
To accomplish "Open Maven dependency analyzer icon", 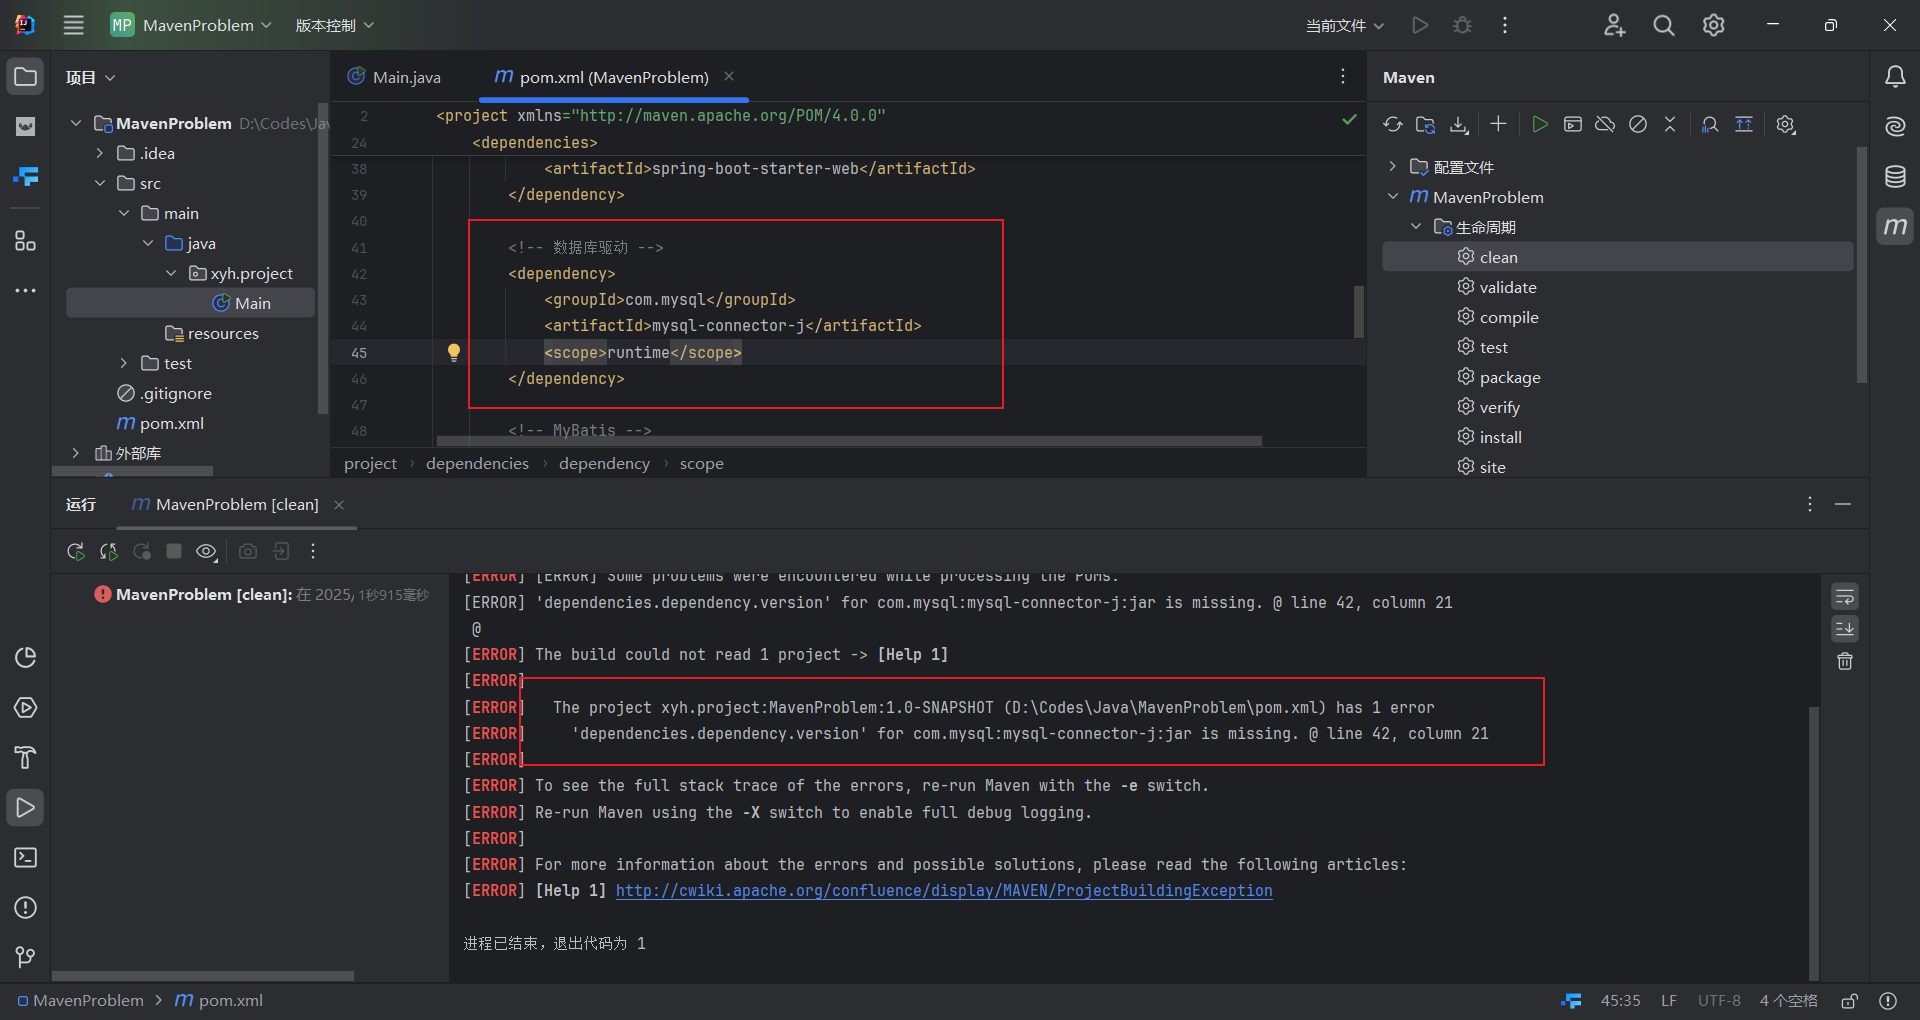I will [x=1710, y=124].
